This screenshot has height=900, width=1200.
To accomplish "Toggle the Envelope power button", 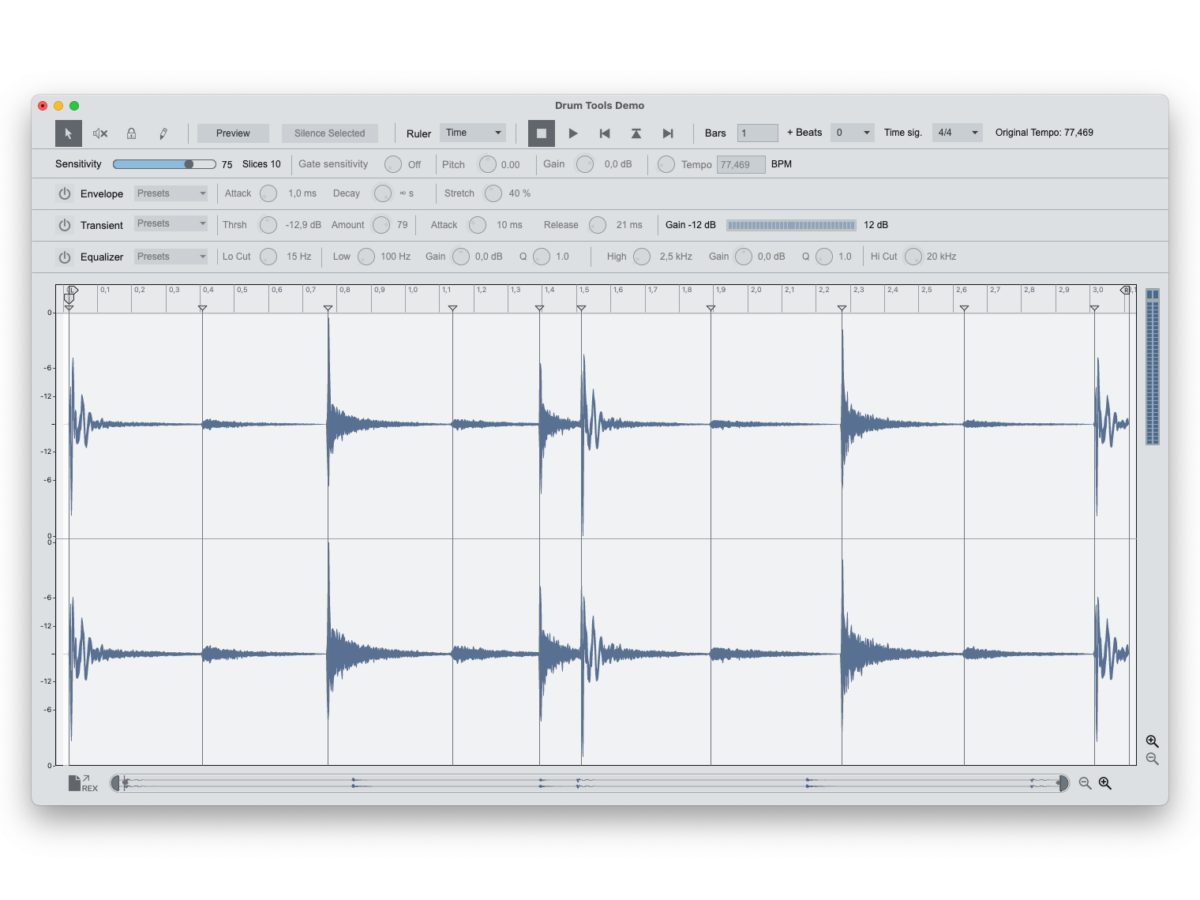I will point(65,194).
